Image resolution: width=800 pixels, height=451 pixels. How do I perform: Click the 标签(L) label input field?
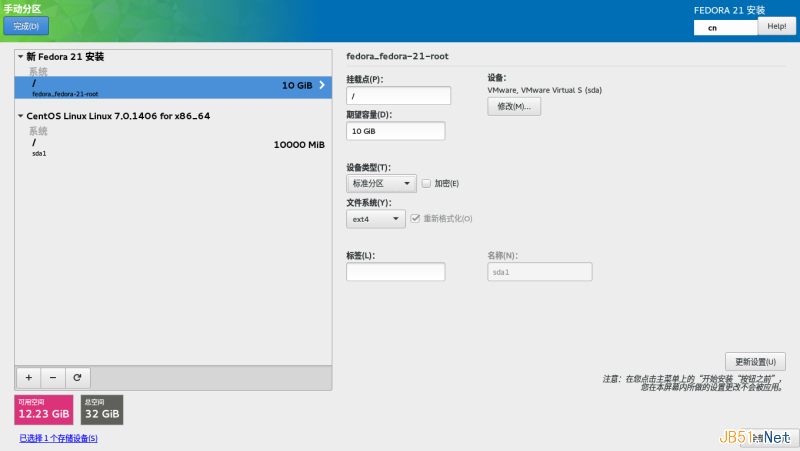tap(395, 271)
